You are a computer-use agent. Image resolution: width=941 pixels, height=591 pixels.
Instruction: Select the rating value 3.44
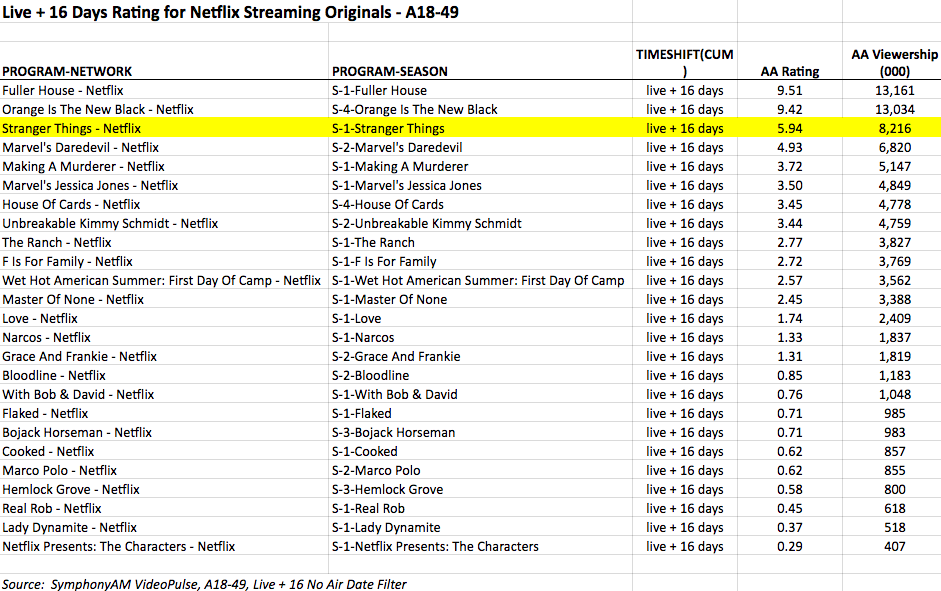click(790, 224)
